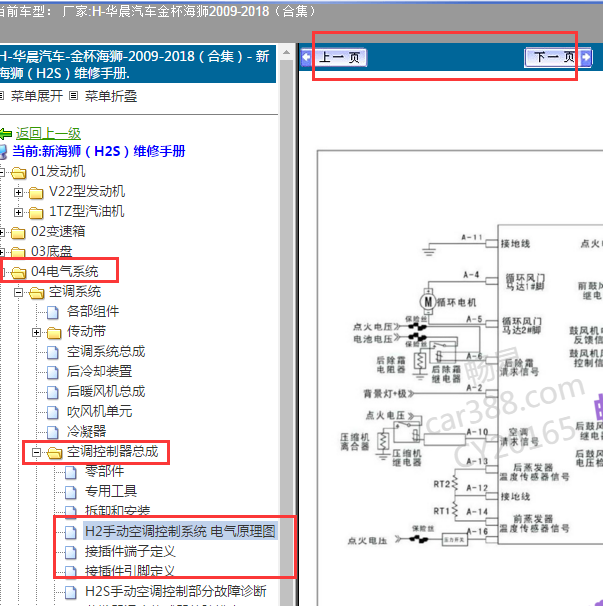Click the 03底盘 folder icon
The image size is (603, 606).
(x=19, y=252)
